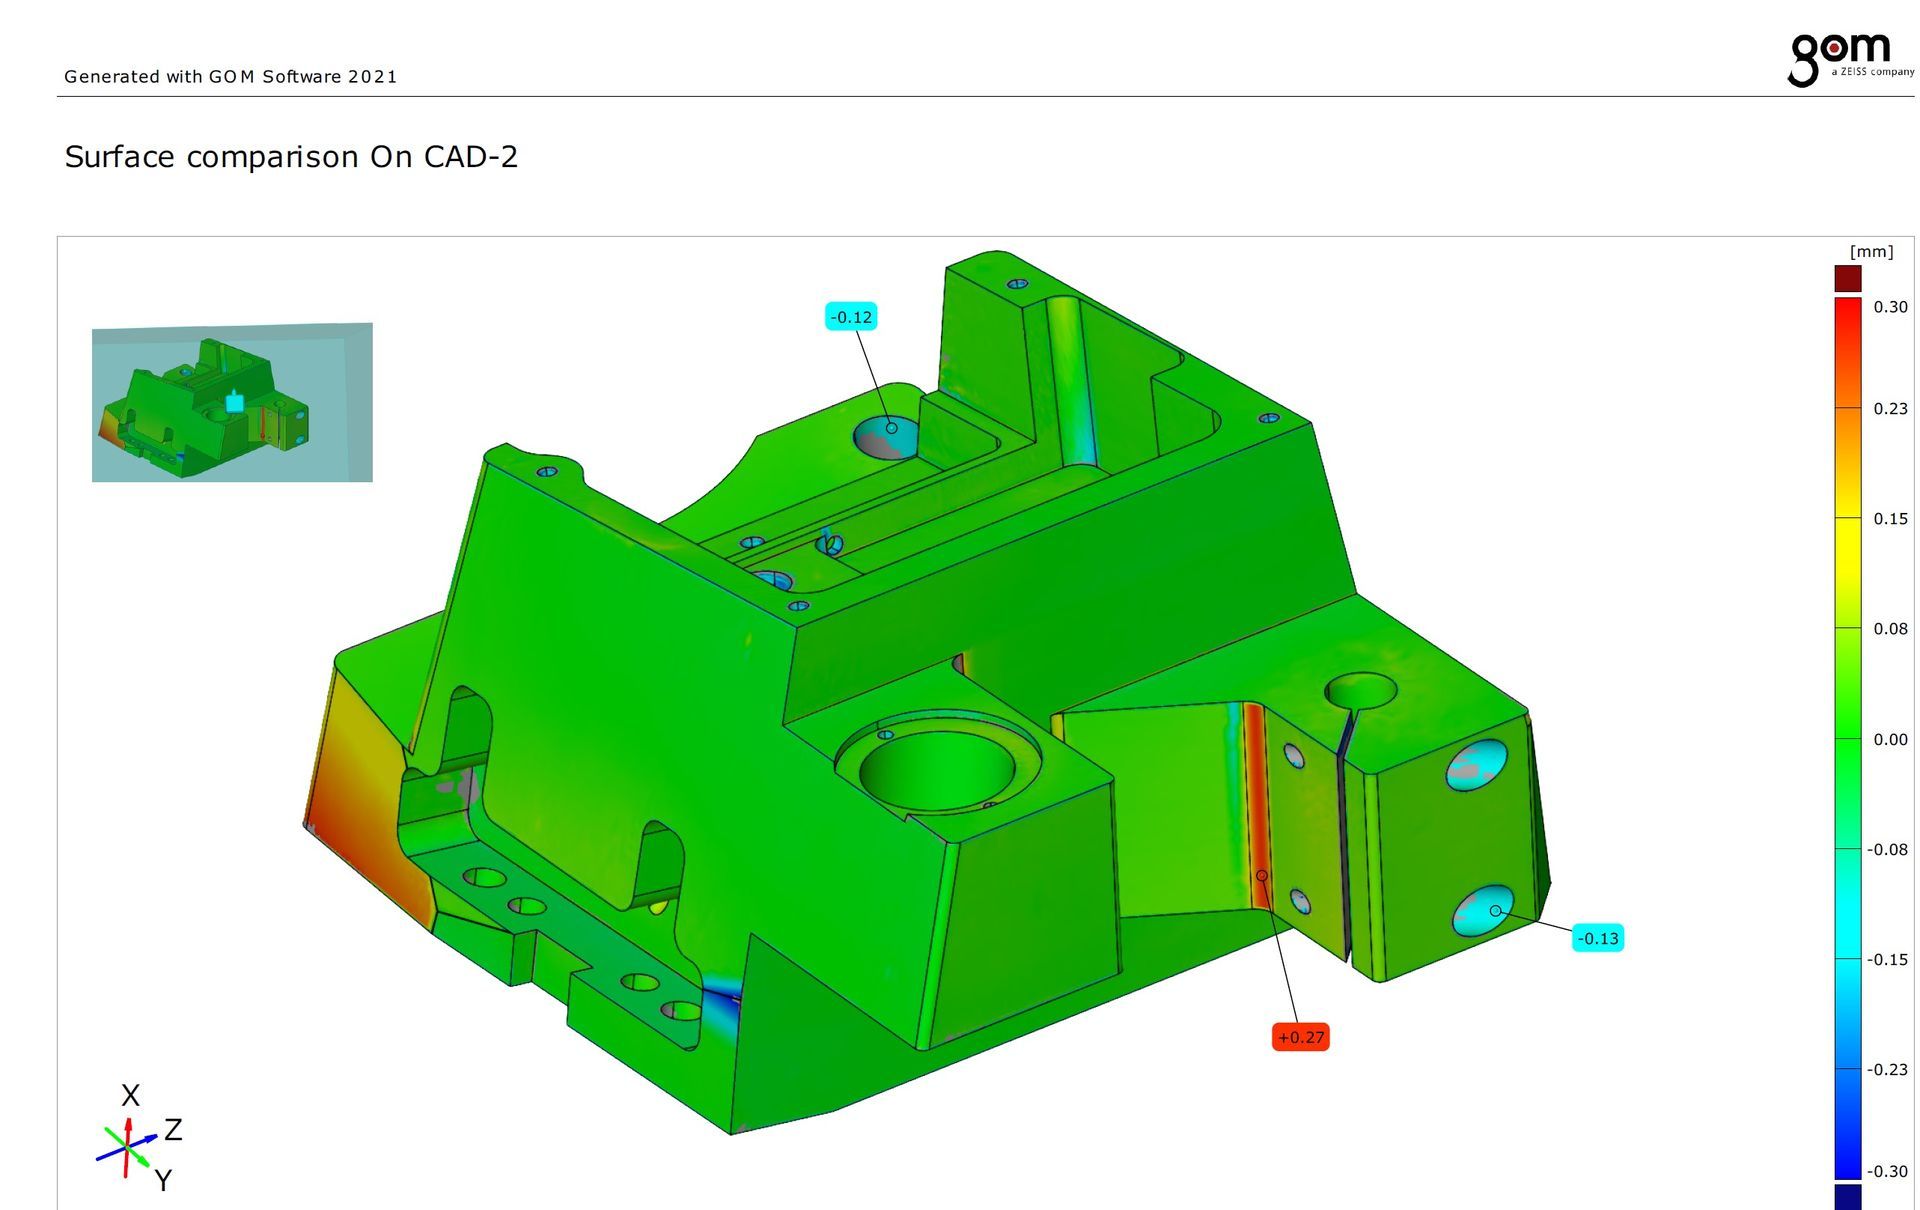This screenshot has height=1210, width=1920.
Task: Click the 0.15 legend value
Action: pyautogui.click(x=1890, y=518)
